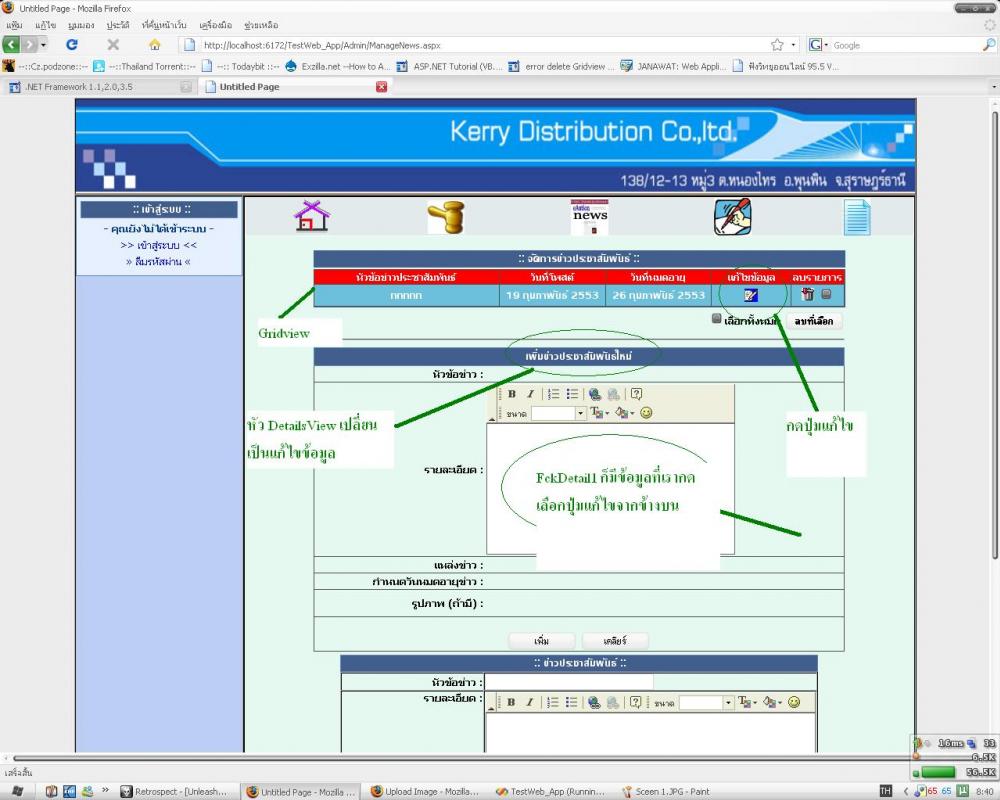This screenshot has width=1000, height=800.
Task: Click the delete selected button below grid
Action: 814,321
